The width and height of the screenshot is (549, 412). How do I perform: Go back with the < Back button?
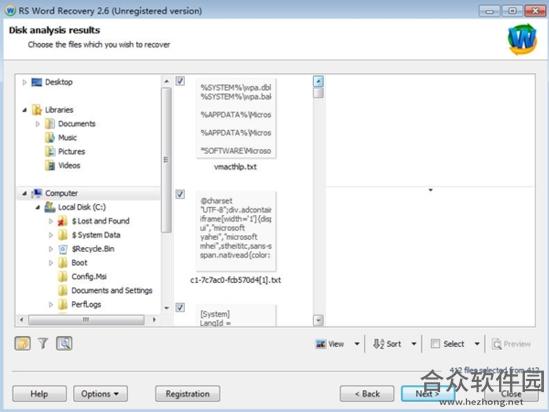pos(367,394)
